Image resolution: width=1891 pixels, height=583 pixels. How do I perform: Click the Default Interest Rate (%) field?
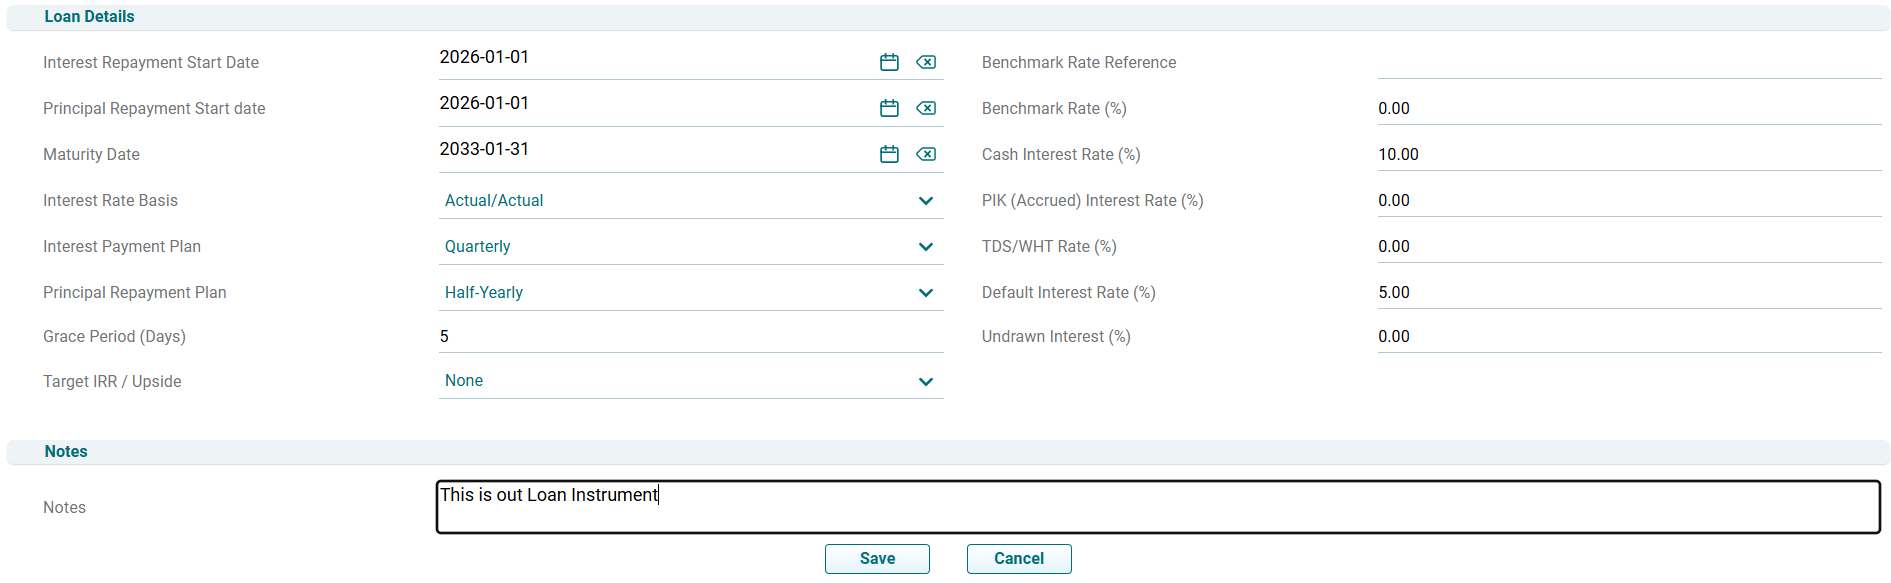point(1628,292)
